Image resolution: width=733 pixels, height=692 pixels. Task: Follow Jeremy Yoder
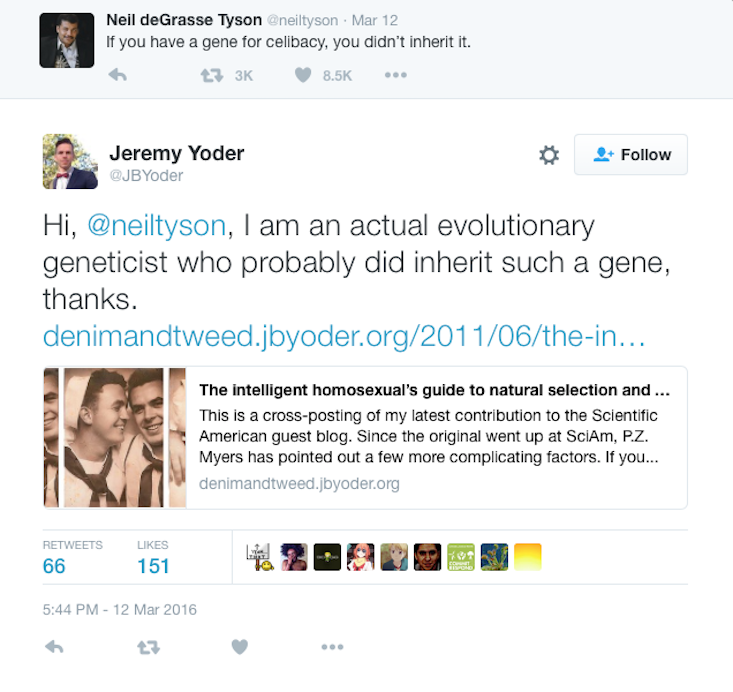point(631,155)
